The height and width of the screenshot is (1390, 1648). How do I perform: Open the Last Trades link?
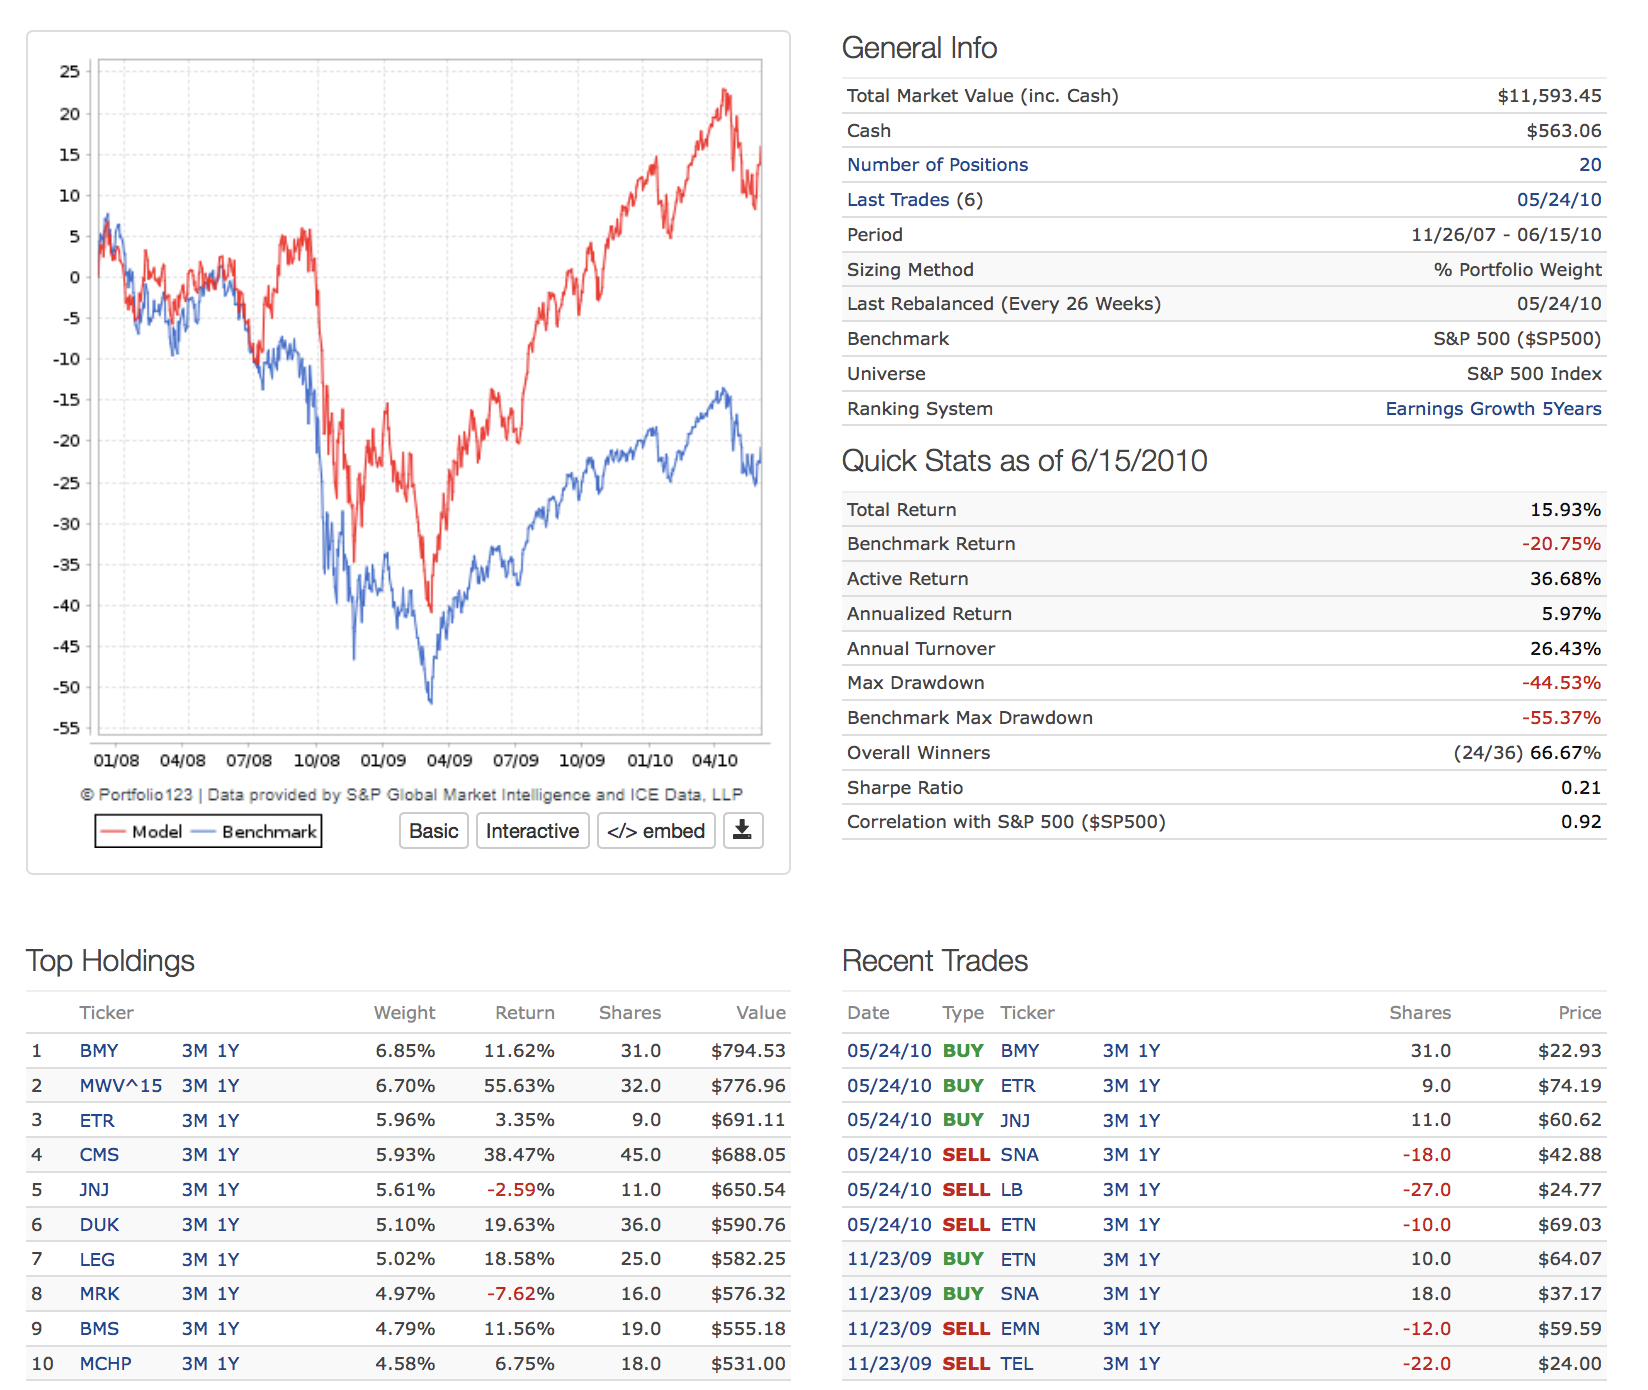click(x=897, y=200)
